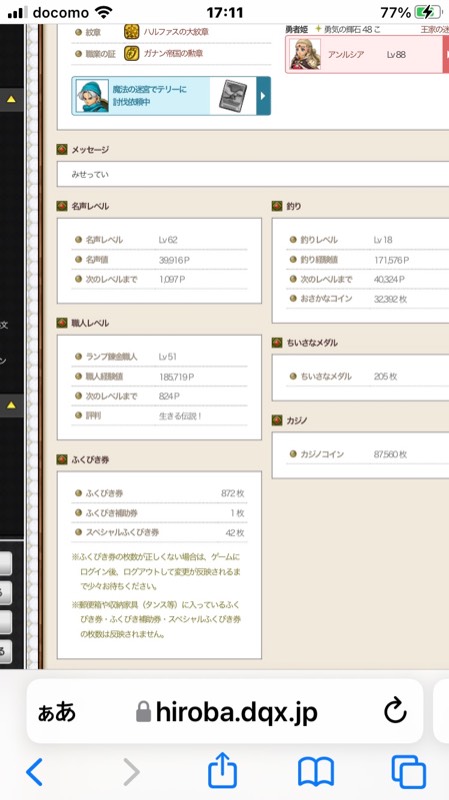Tap the メッセージ section heading icon
Screen dimensions: 449x800
[62, 149]
